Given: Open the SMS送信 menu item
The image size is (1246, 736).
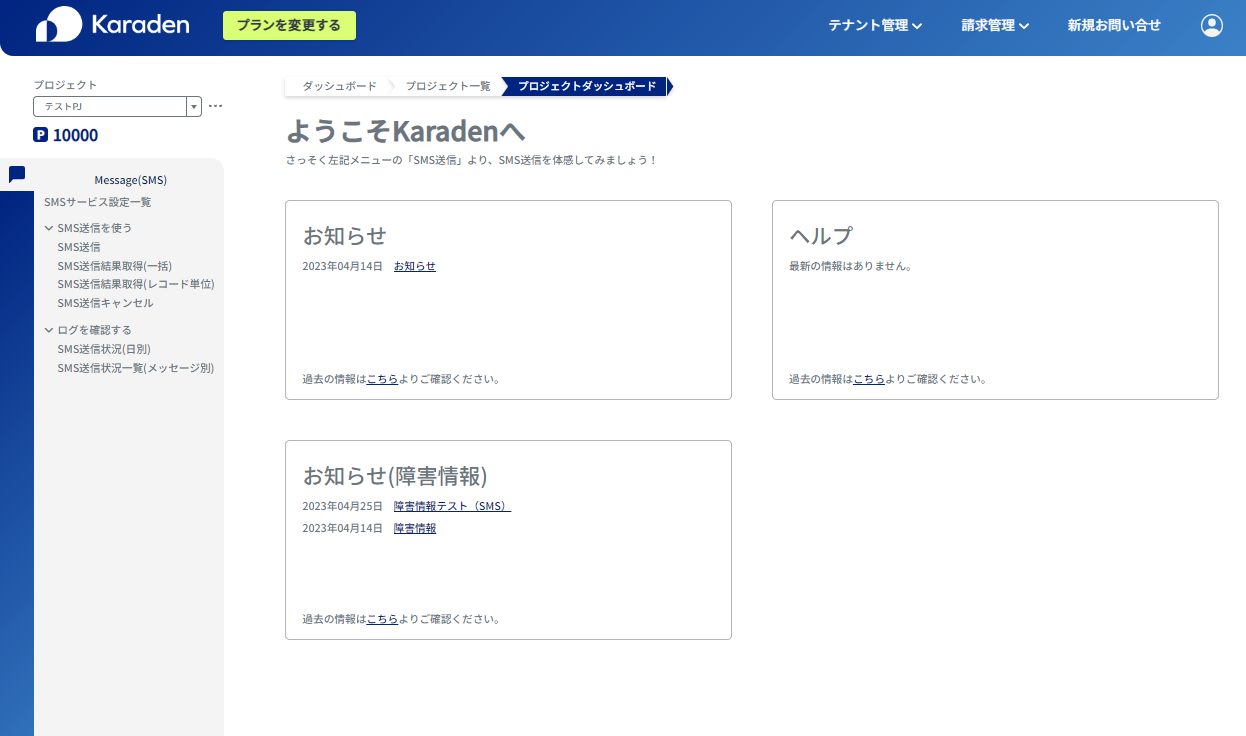Looking at the screenshot, I should tap(79, 247).
